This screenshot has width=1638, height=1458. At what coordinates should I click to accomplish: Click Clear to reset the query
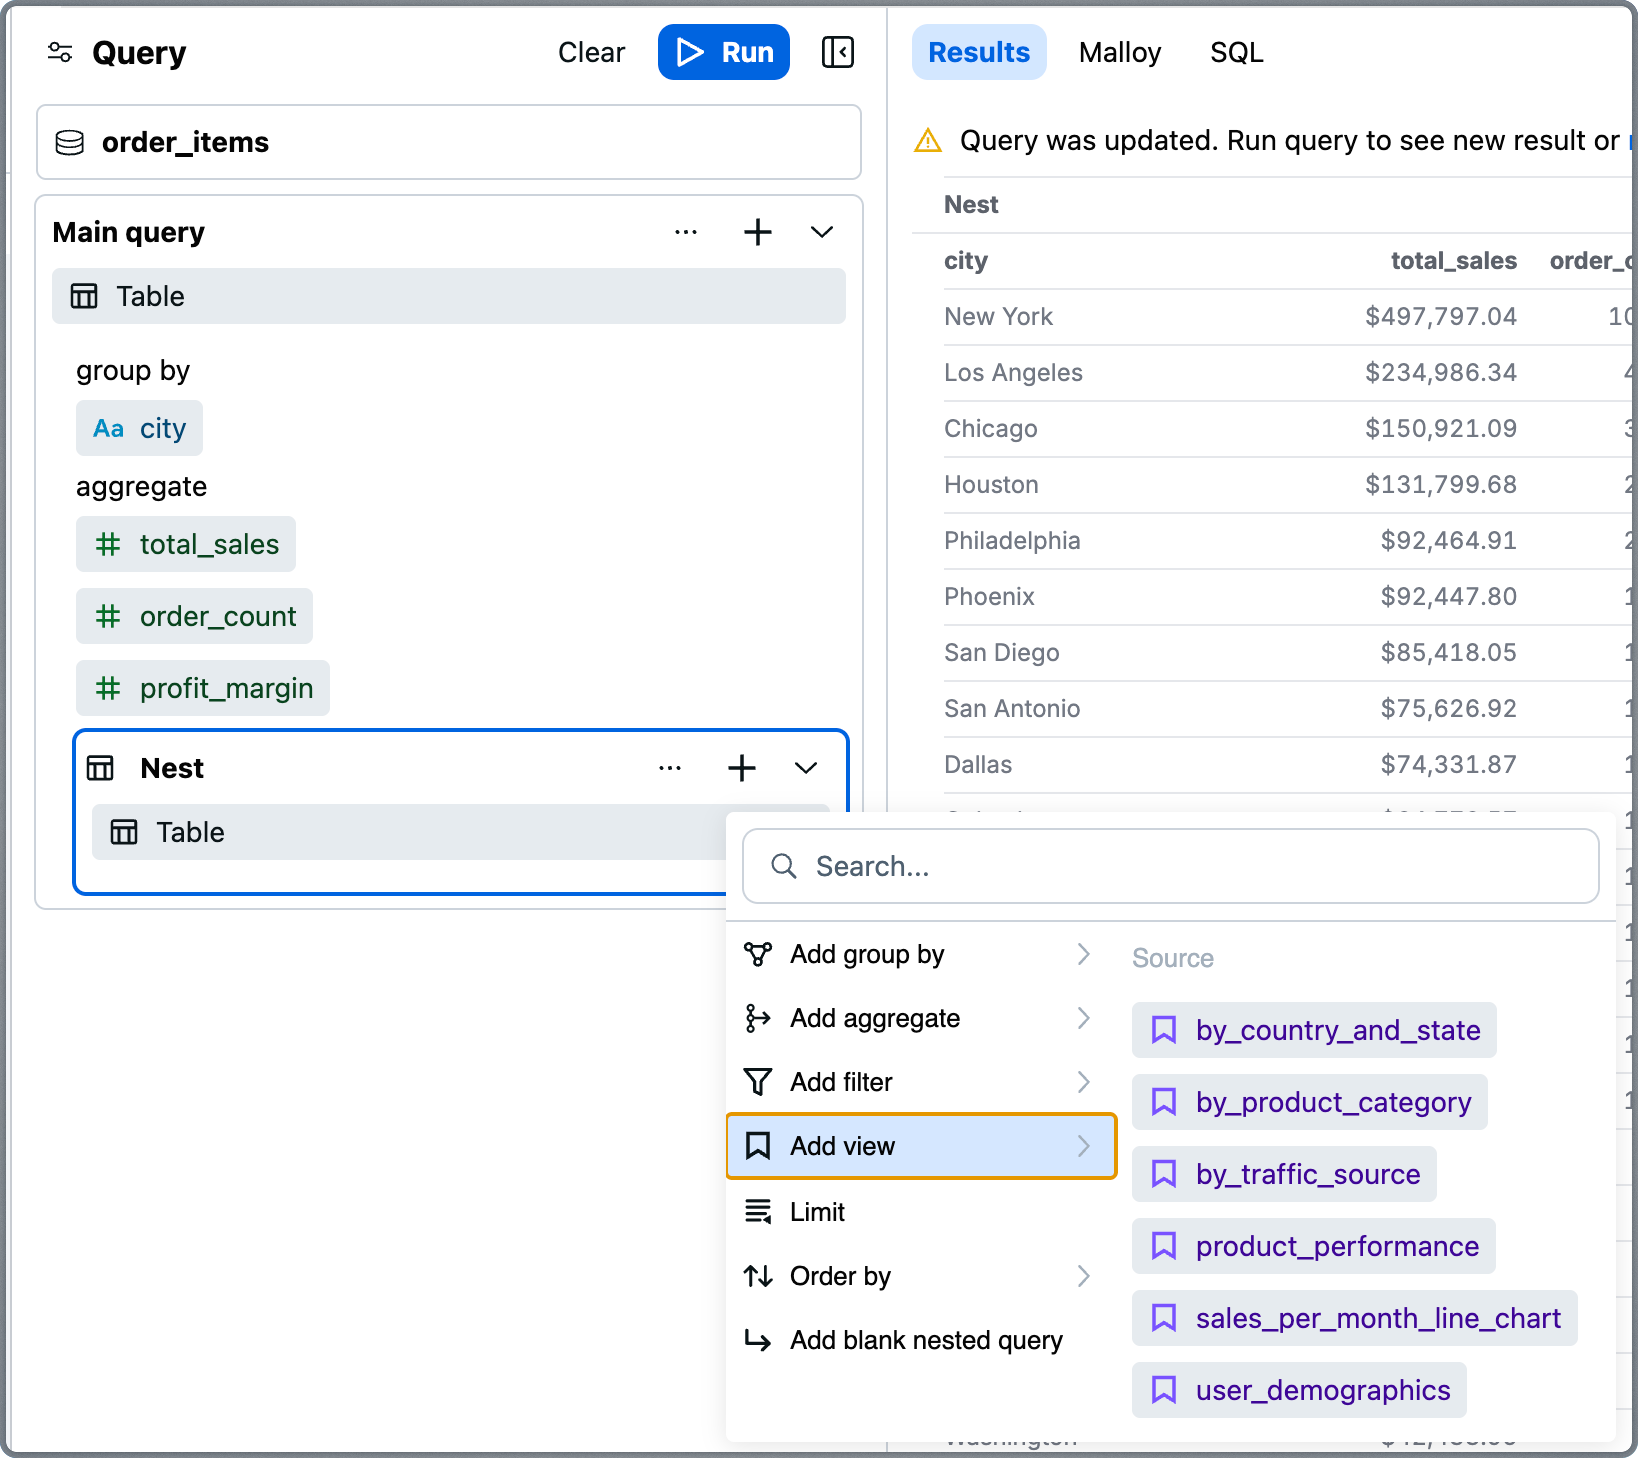pos(591,52)
